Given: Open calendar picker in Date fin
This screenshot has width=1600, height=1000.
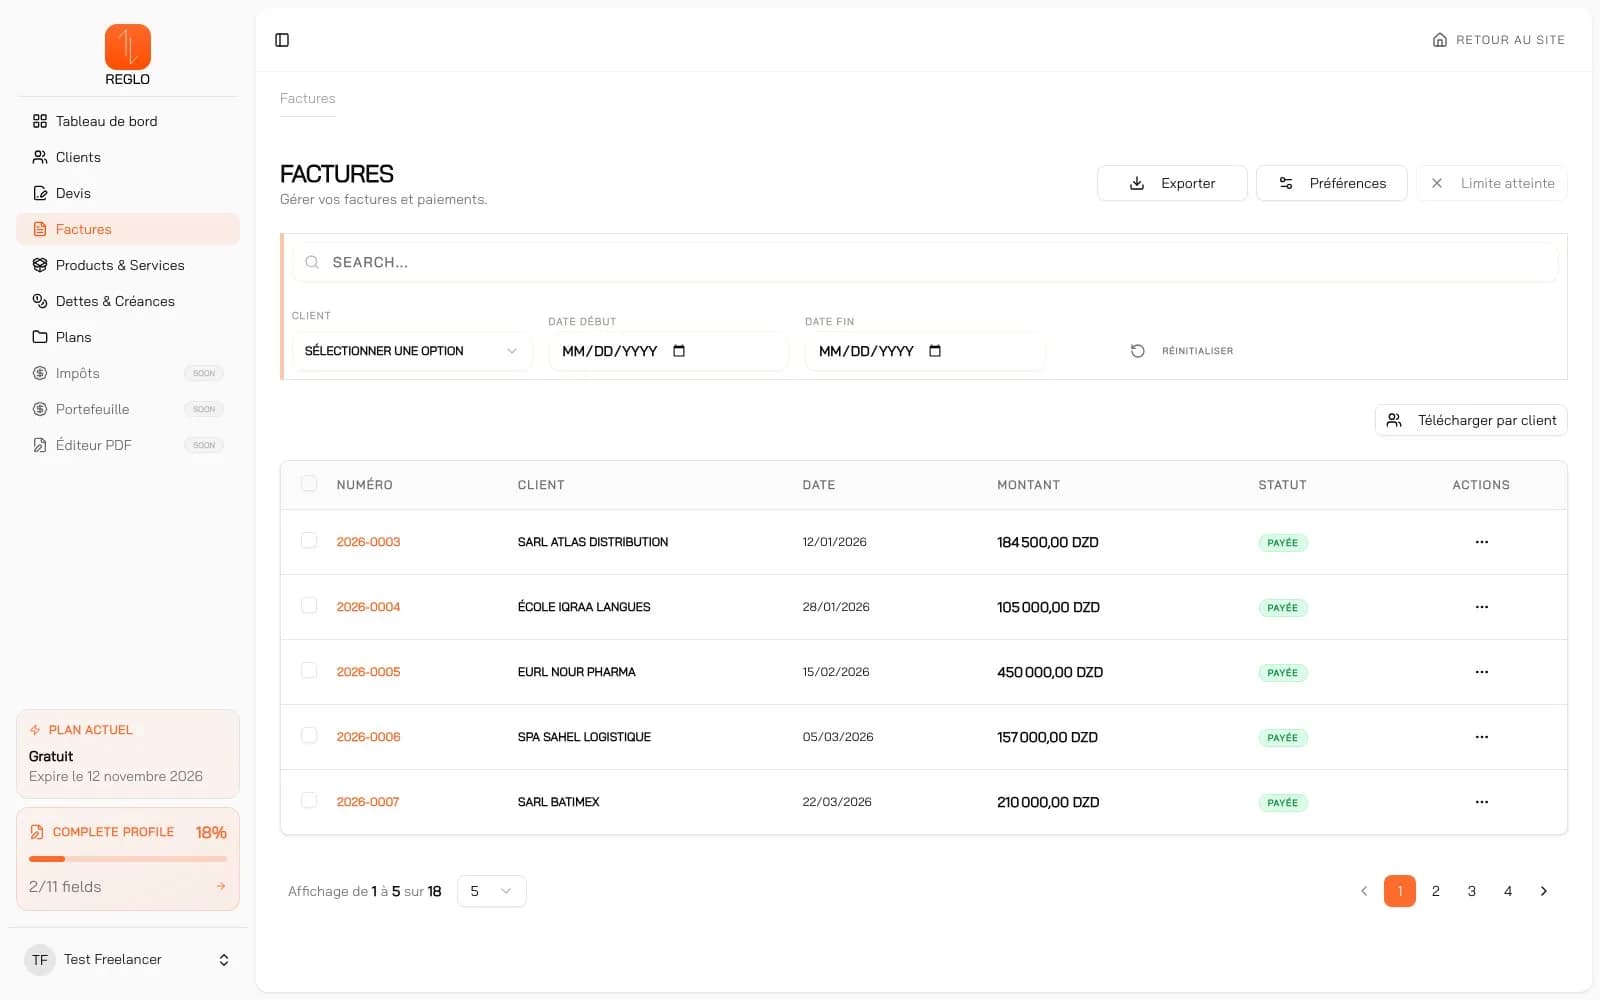Looking at the screenshot, I should point(935,351).
